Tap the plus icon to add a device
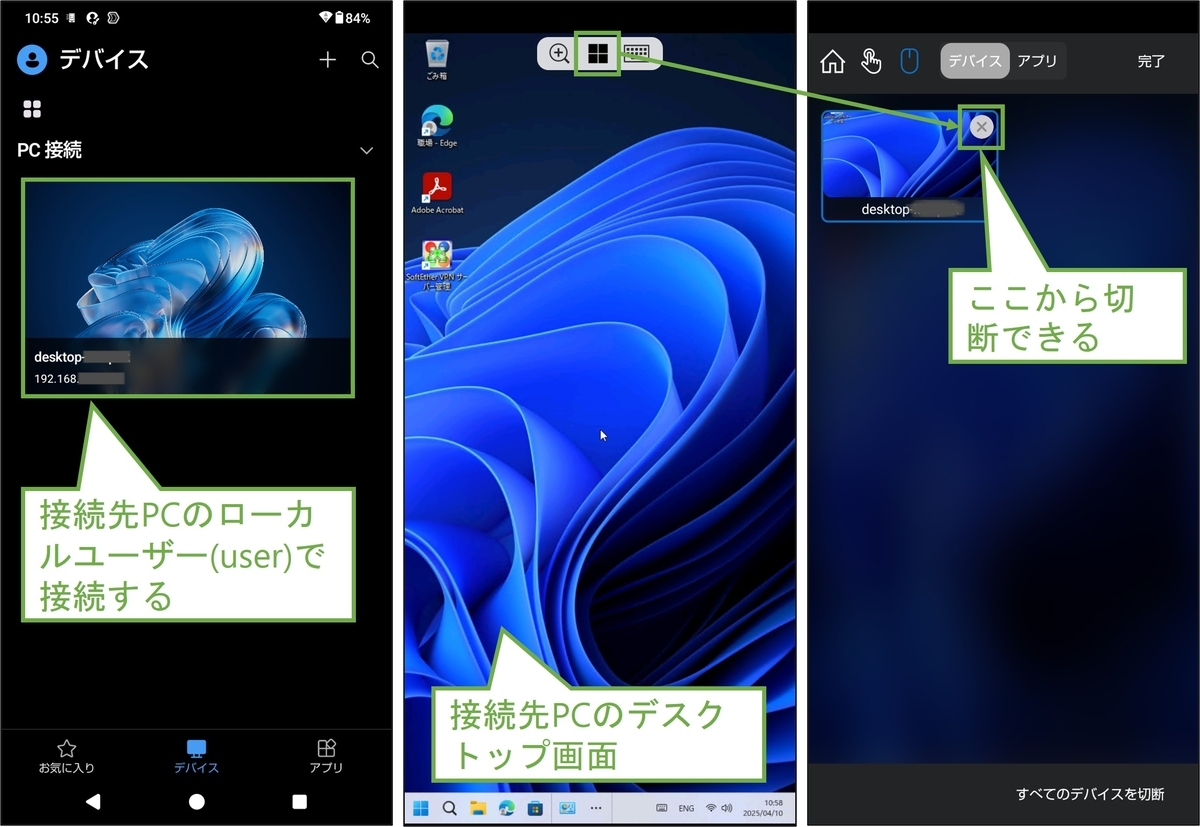The height and width of the screenshot is (827, 1200). click(328, 60)
